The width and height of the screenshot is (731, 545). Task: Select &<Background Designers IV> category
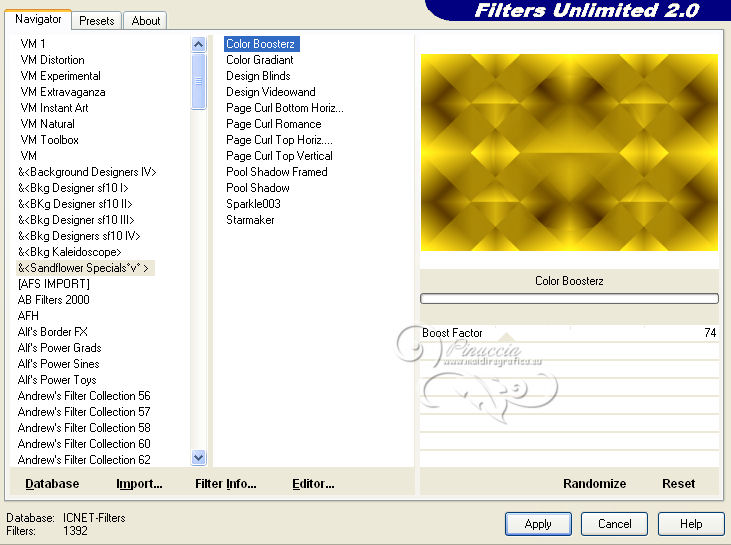87,172
